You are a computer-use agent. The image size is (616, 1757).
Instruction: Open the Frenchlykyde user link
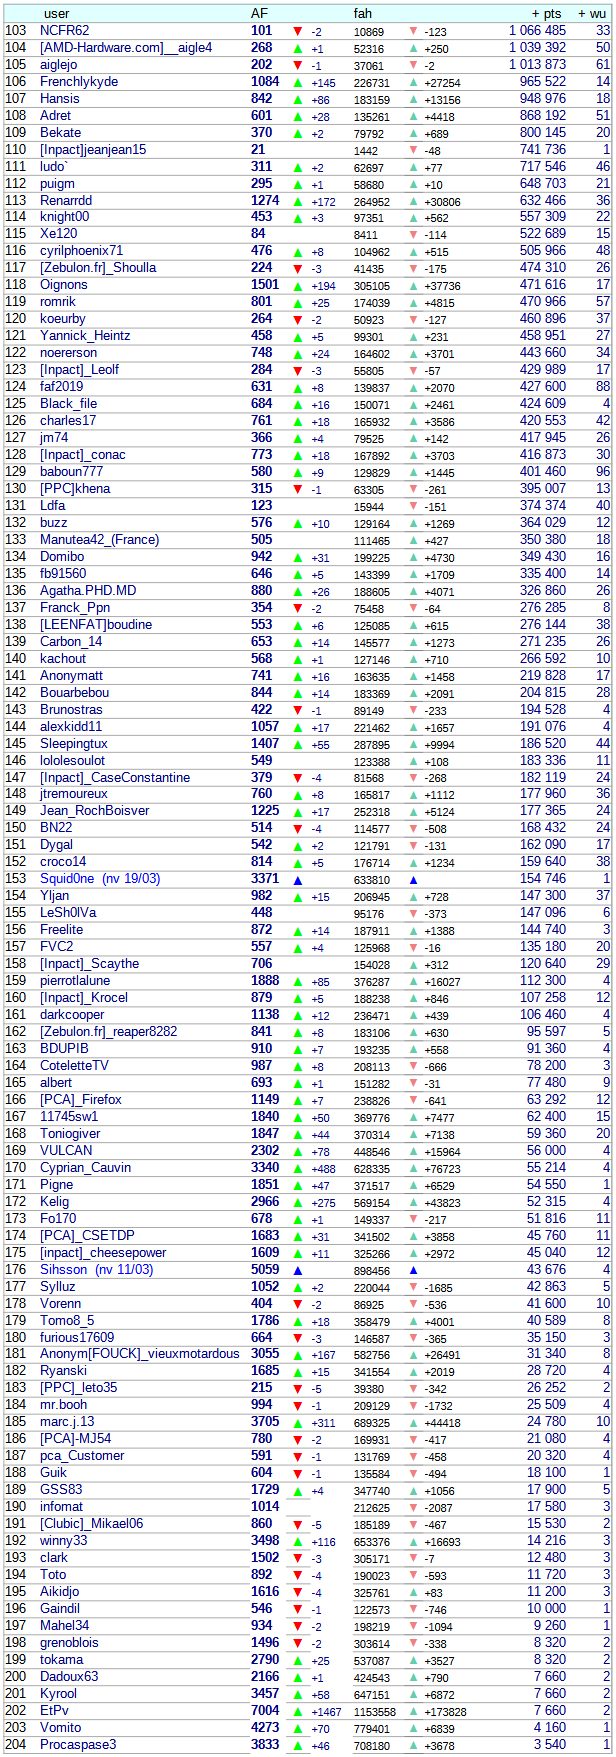[79, 82]
